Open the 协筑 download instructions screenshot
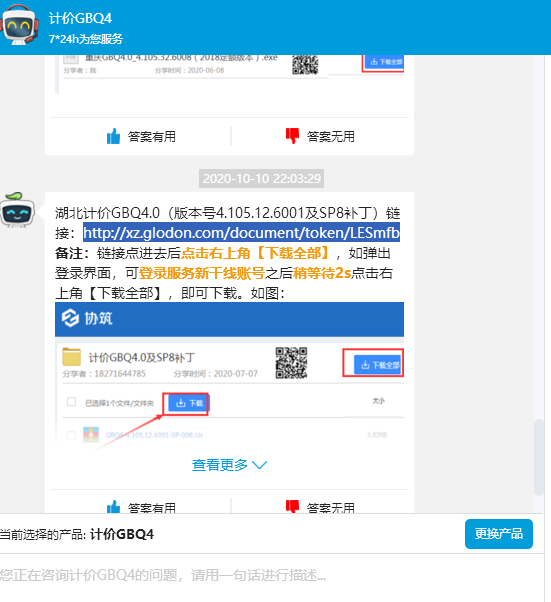 tap(229, 376)
